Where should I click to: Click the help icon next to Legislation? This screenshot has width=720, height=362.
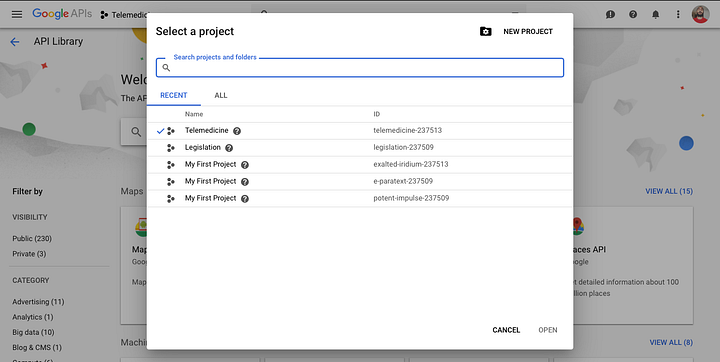pyautogui.click(x=229, y=148)
